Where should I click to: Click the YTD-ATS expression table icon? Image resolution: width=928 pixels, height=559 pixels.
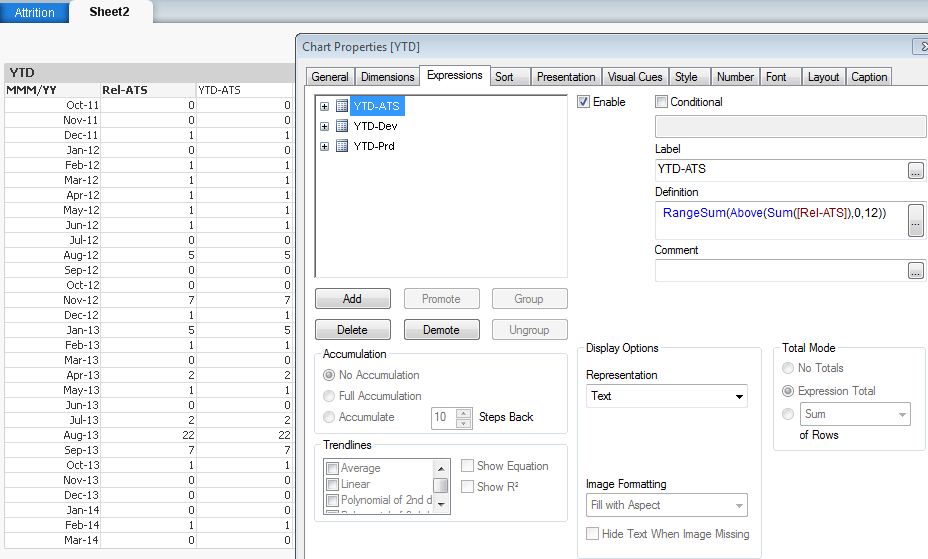point(341,106)
